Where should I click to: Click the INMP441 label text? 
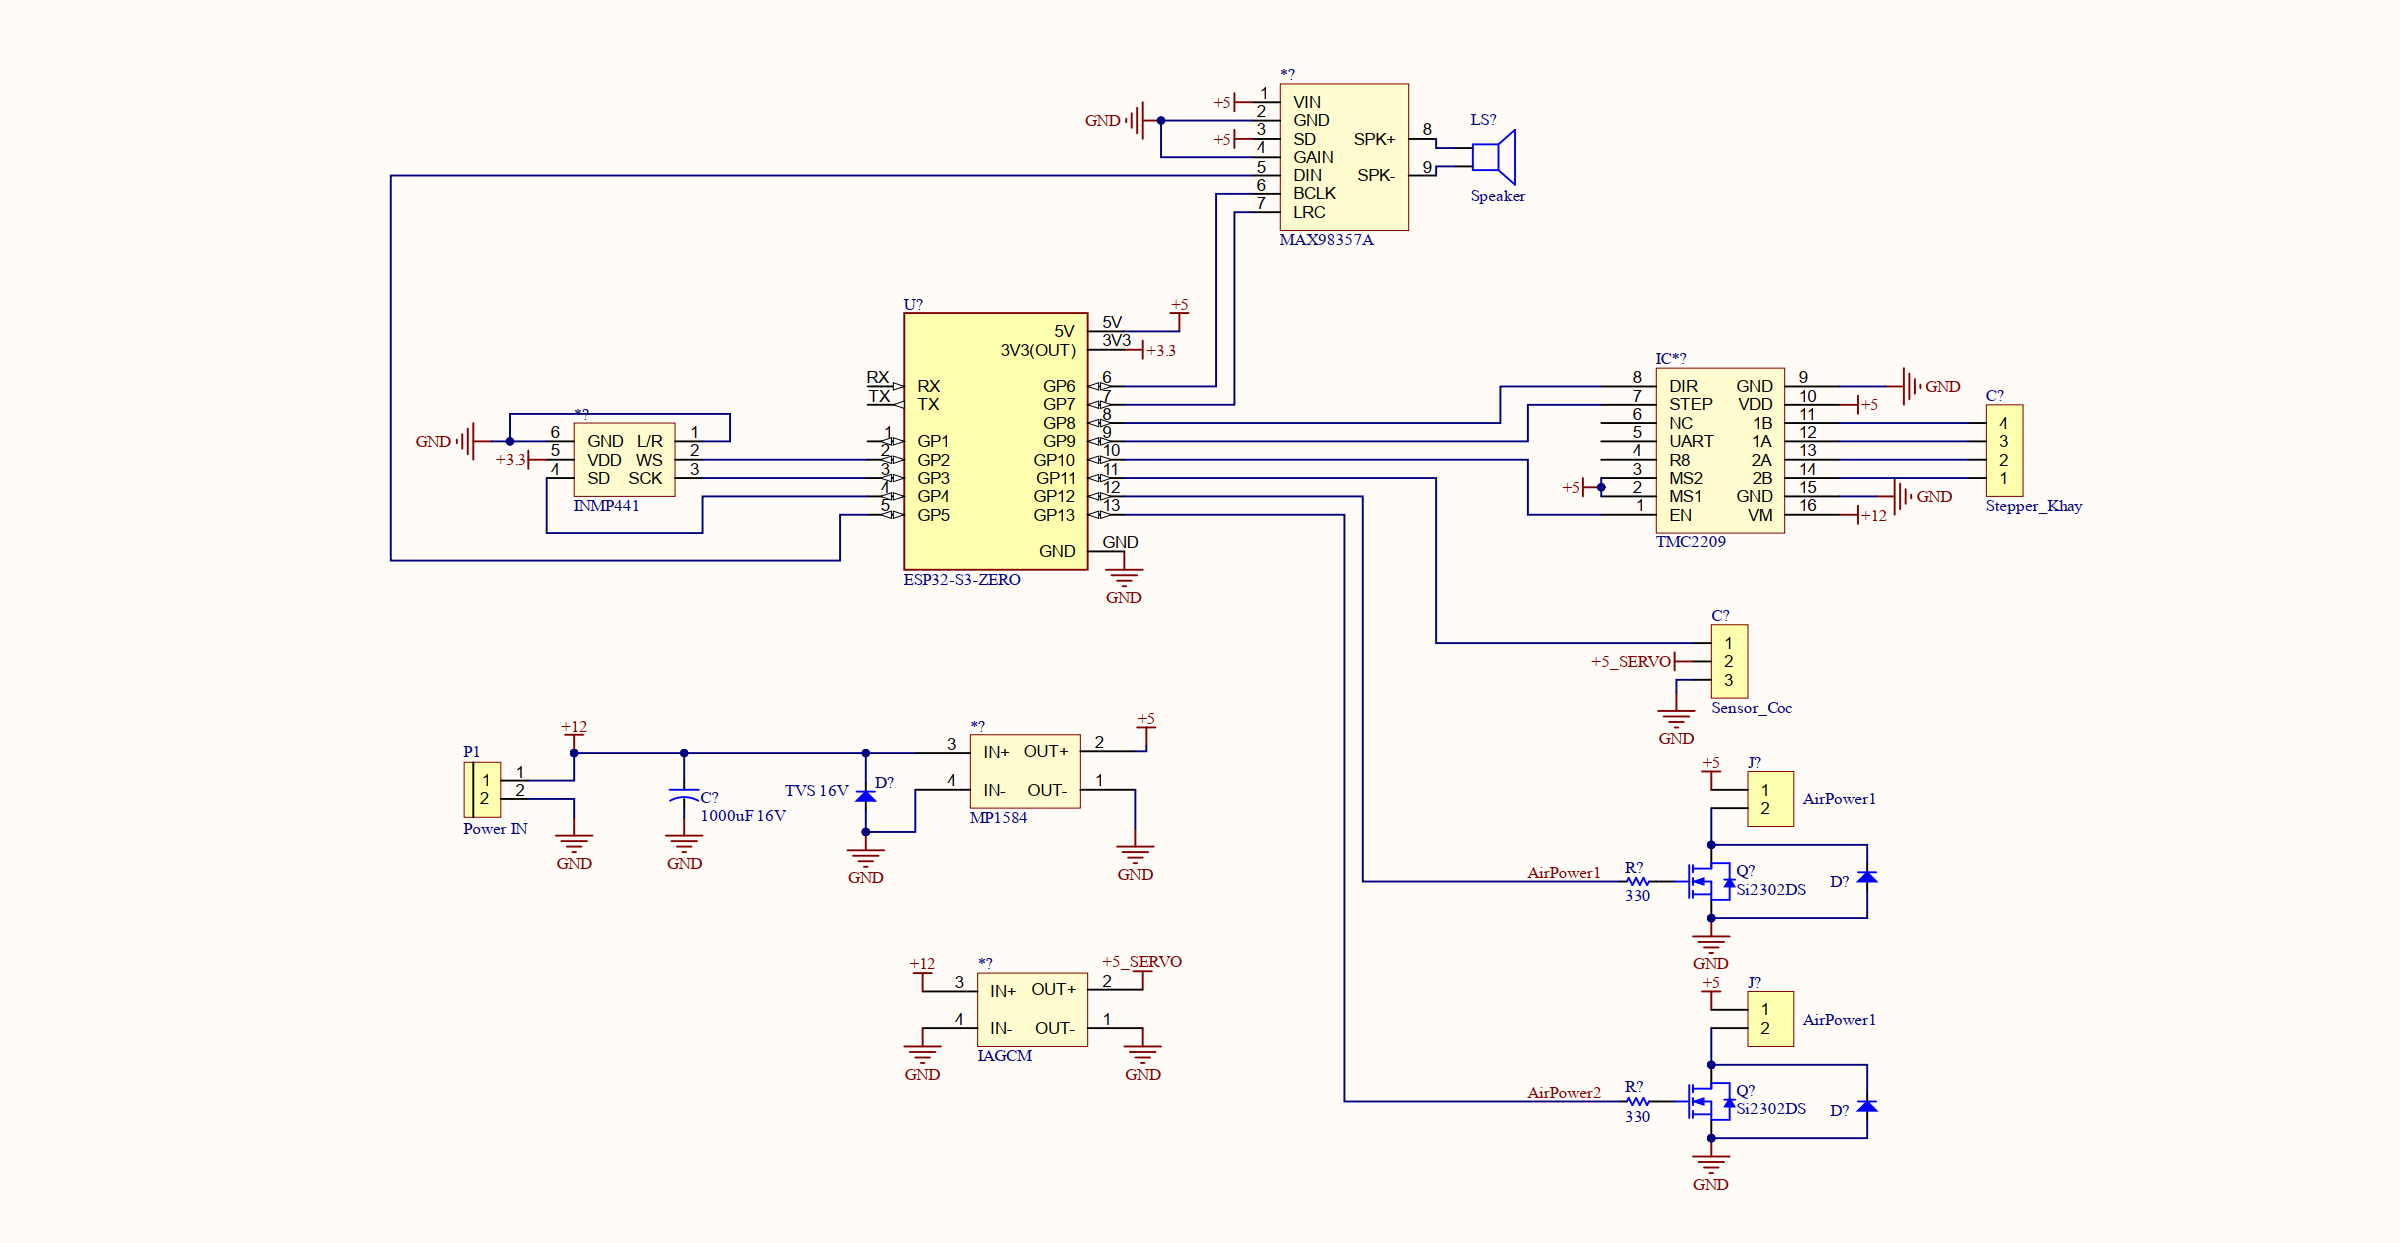pyautogui.click(x=606, y=506)
